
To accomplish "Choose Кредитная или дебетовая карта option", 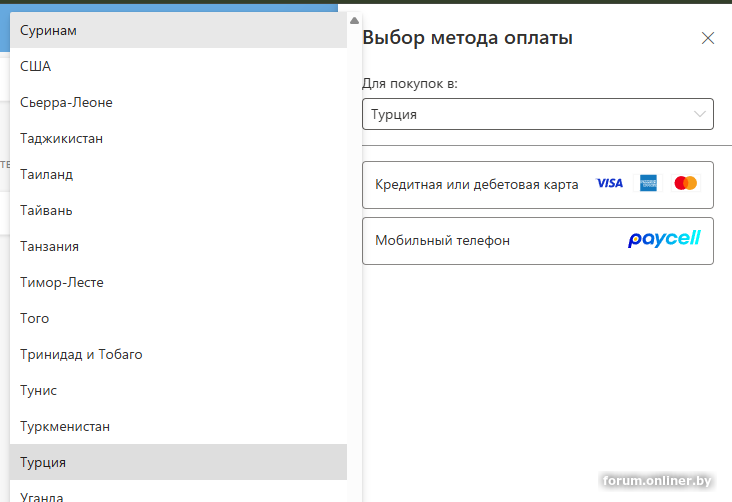I will point(538,185).
